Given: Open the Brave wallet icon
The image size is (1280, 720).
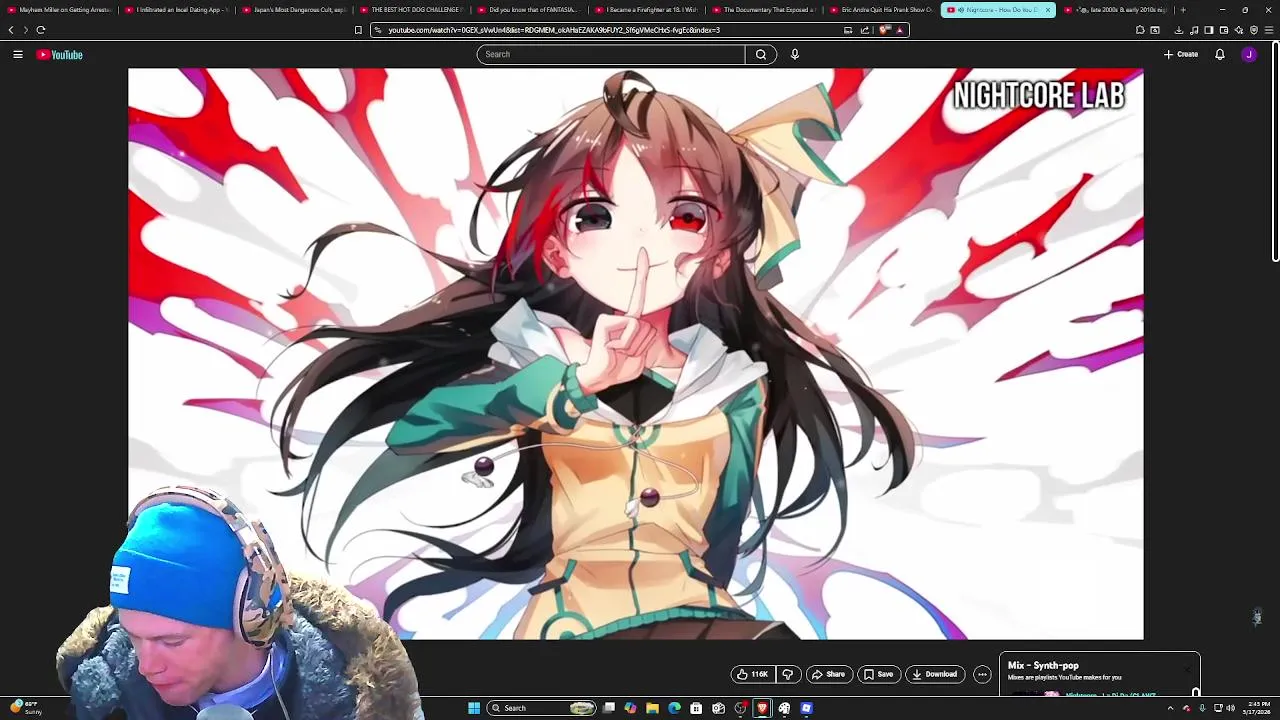Looking at the screenshot, I should [1224, 30].
